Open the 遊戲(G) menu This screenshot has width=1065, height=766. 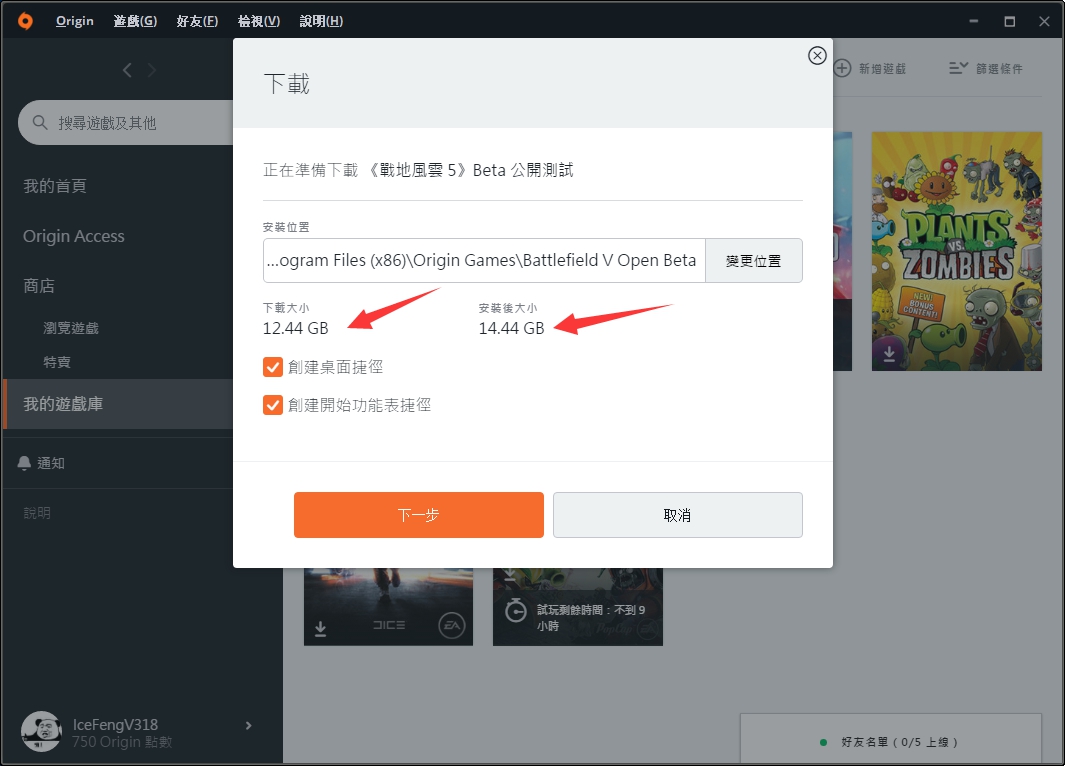[134, 20]
